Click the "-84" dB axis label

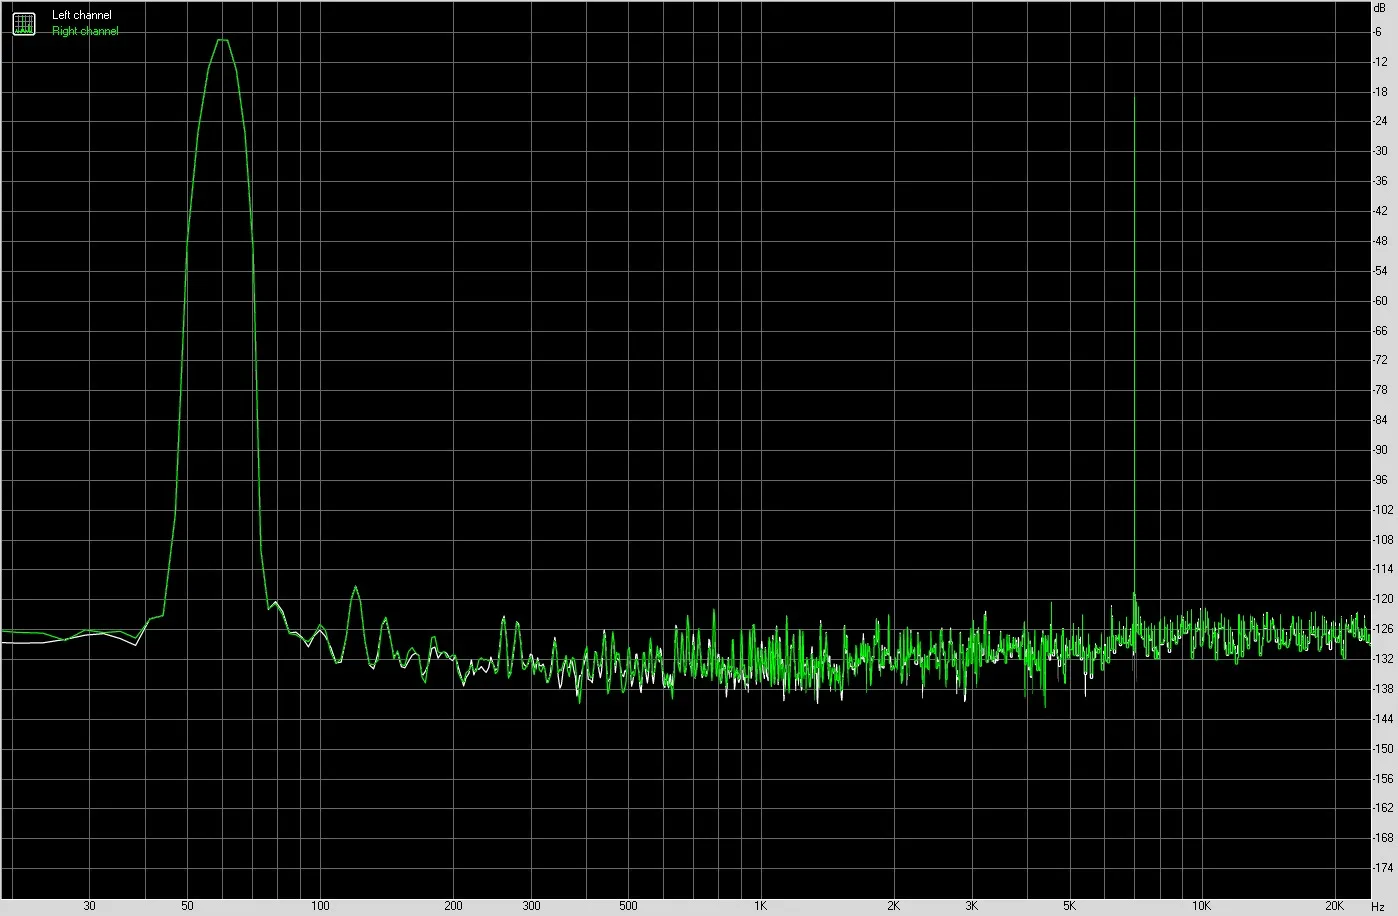tap(1380, 420)
